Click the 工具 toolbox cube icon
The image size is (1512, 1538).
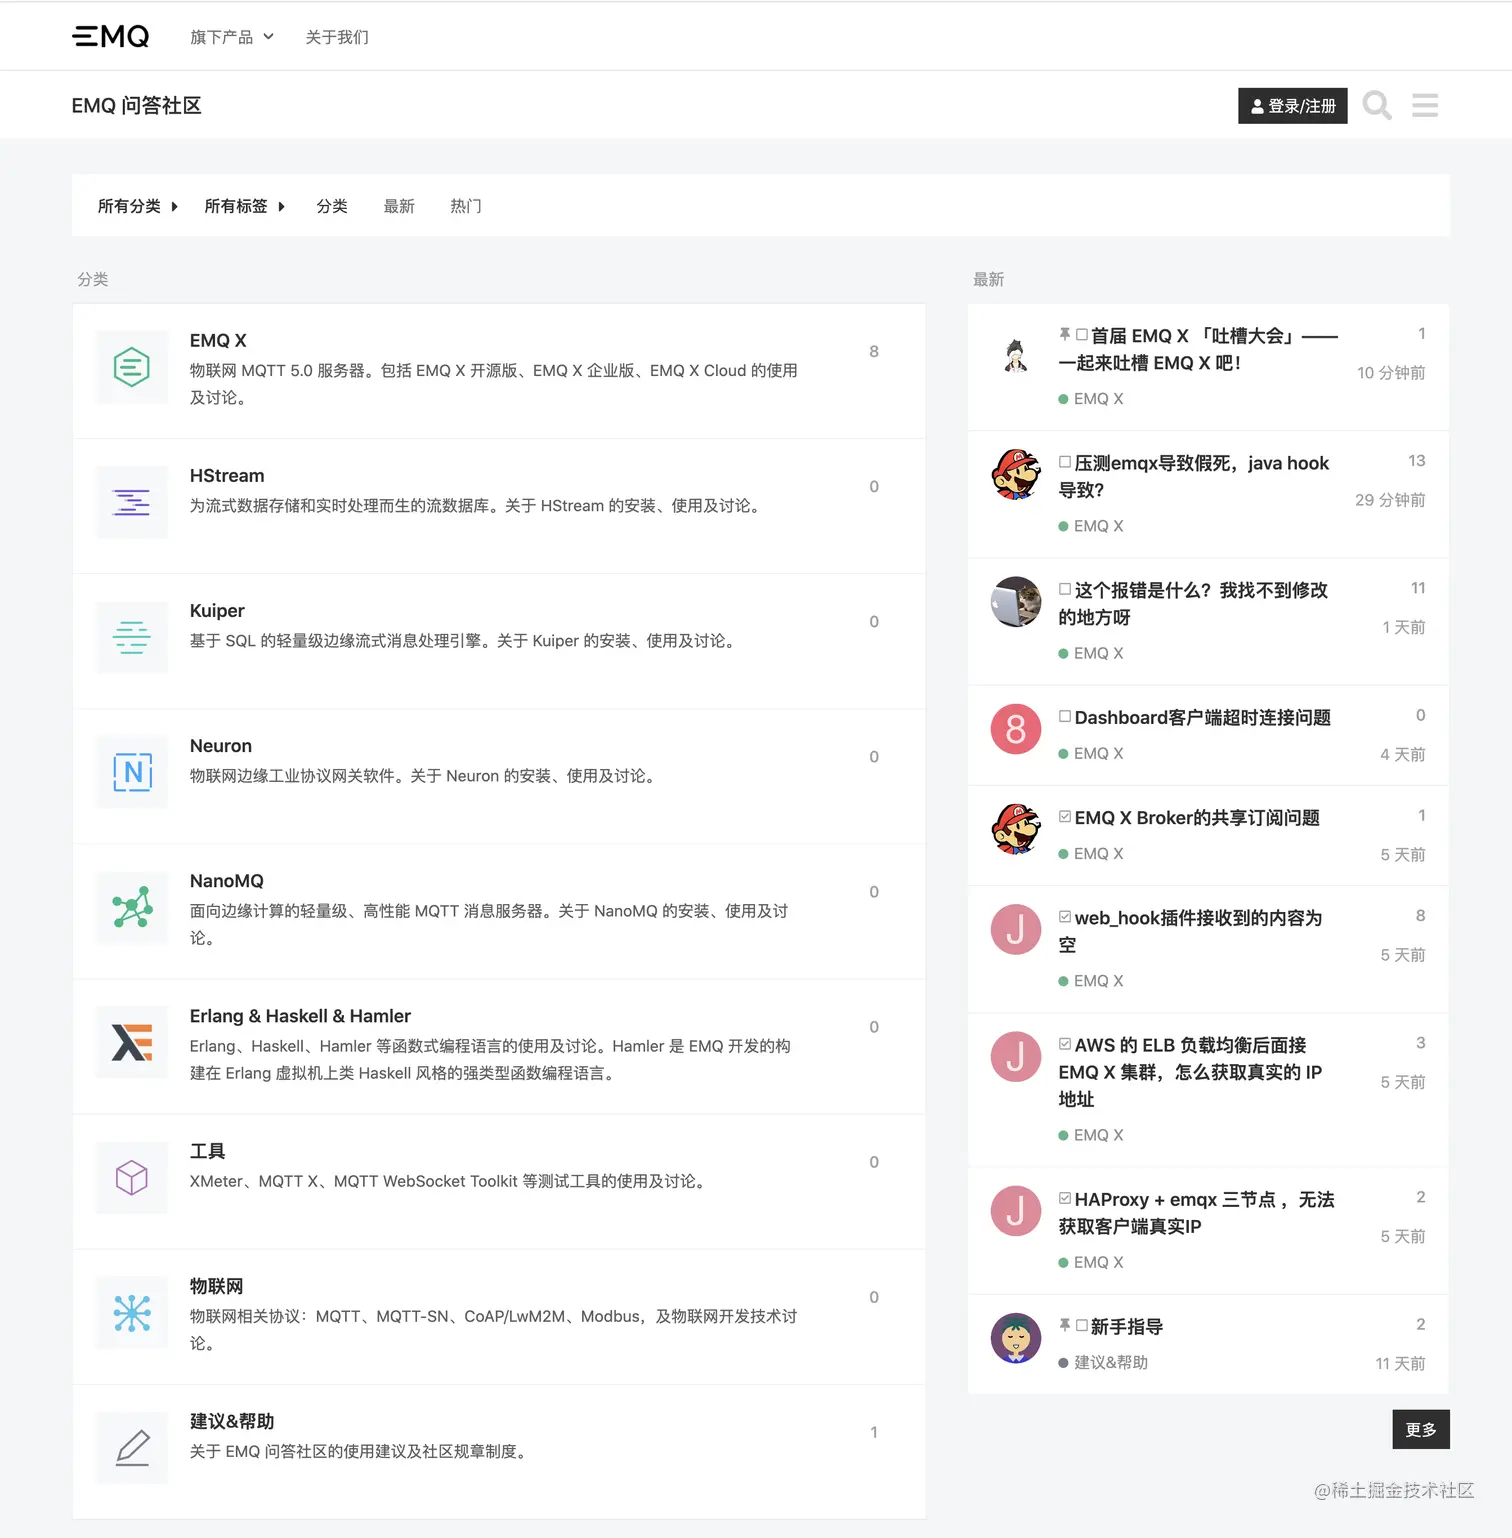point(131,1177)
